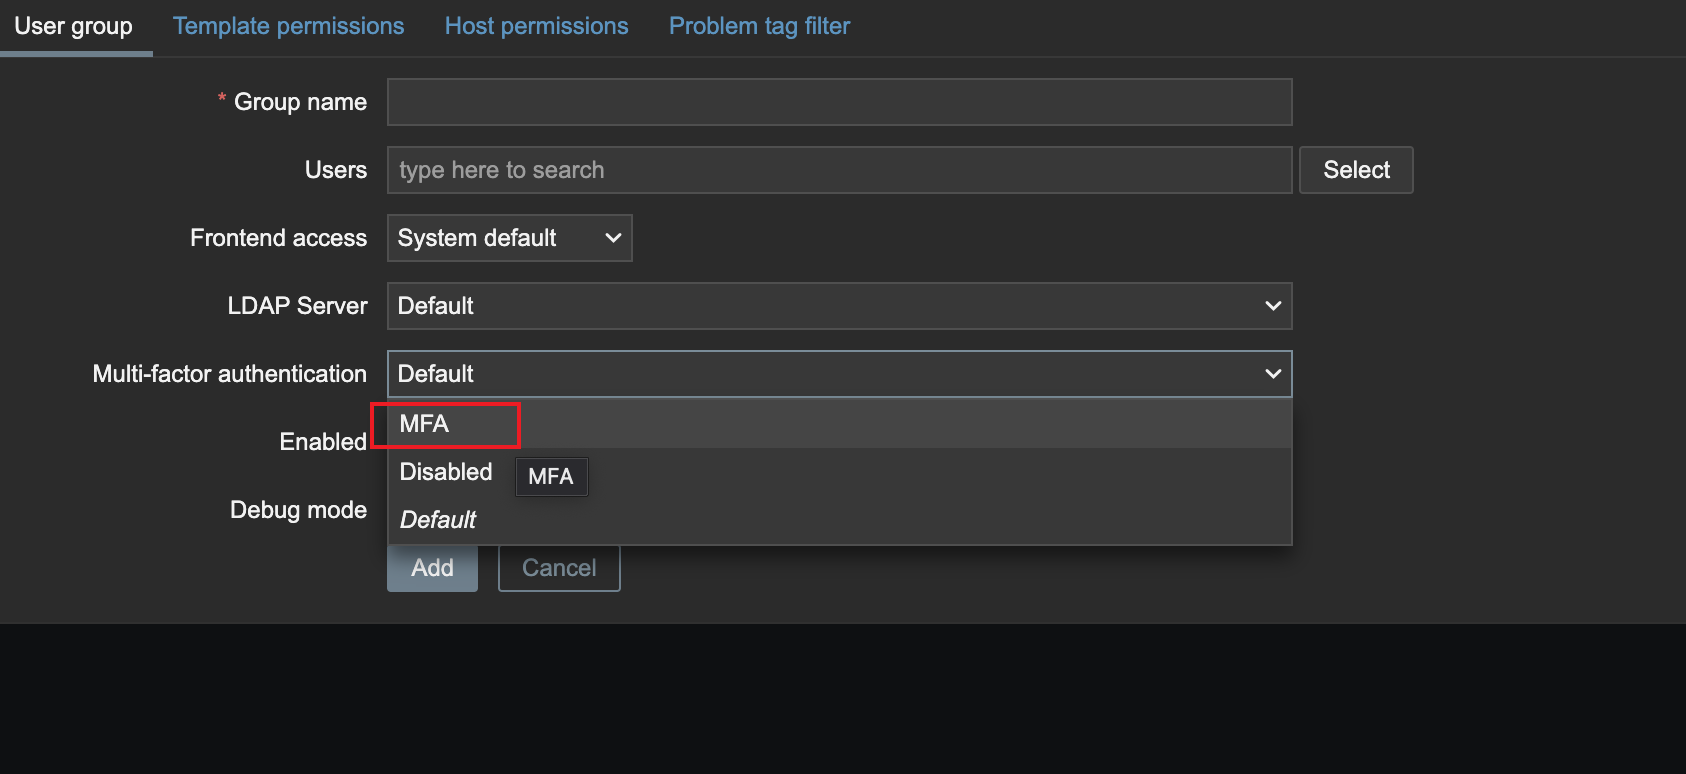The image size is (1686, 774).
Task: Click the Frontend access chevron arrow
Action: (x=613, y=238)
